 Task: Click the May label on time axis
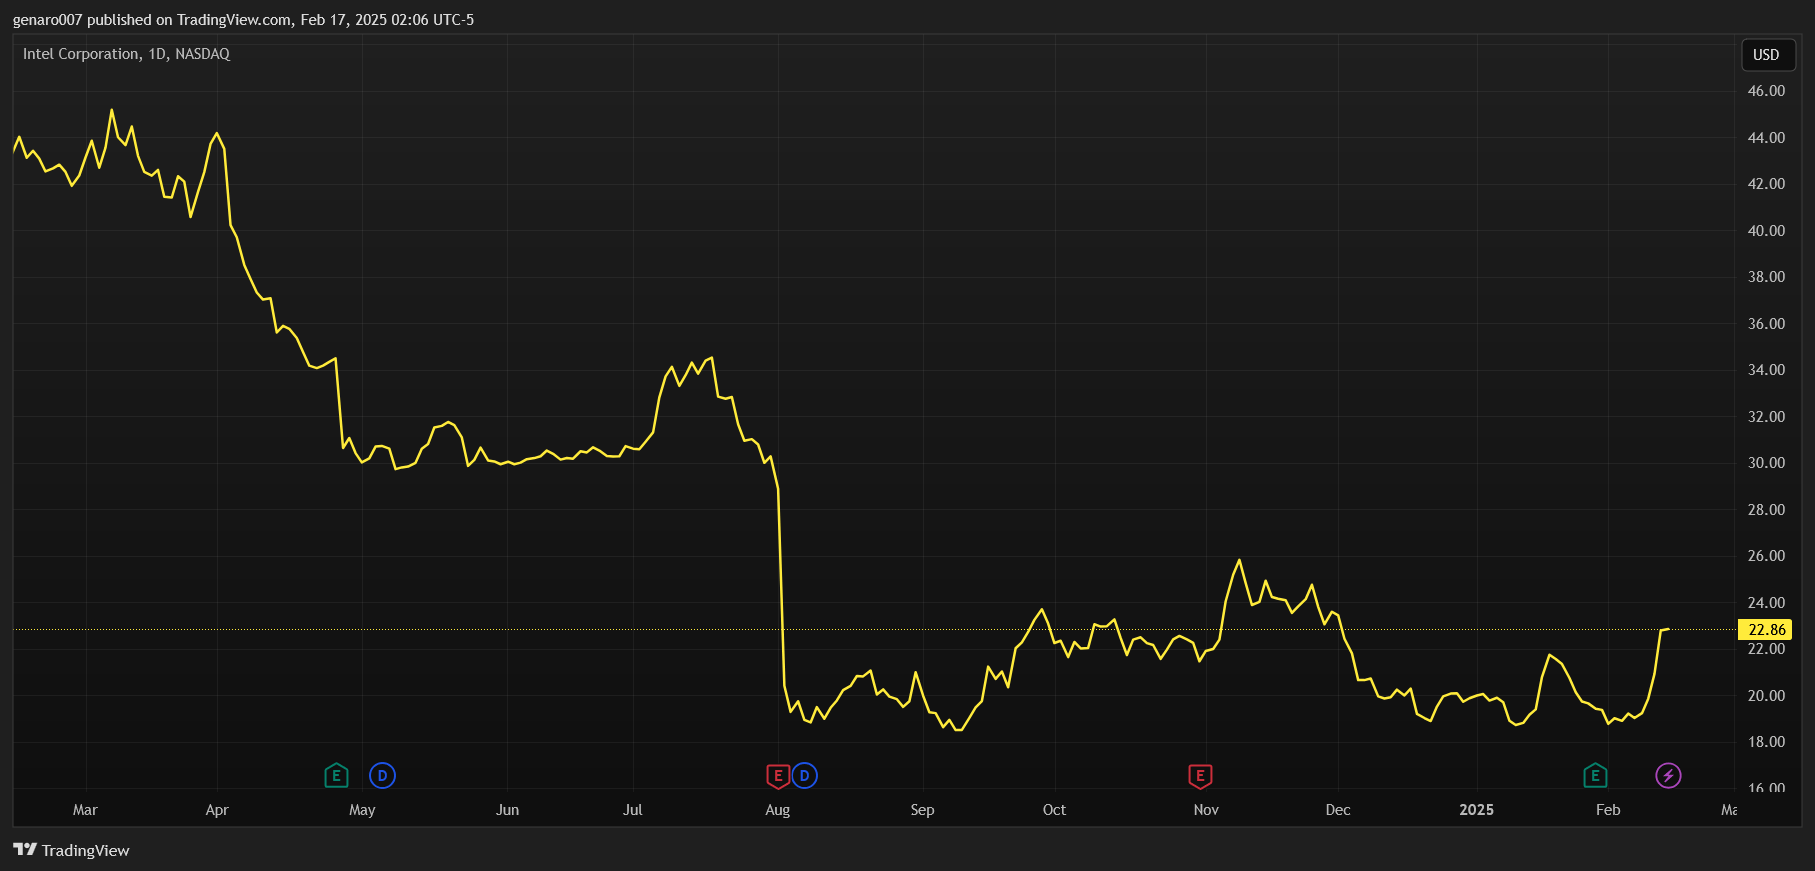362,810
